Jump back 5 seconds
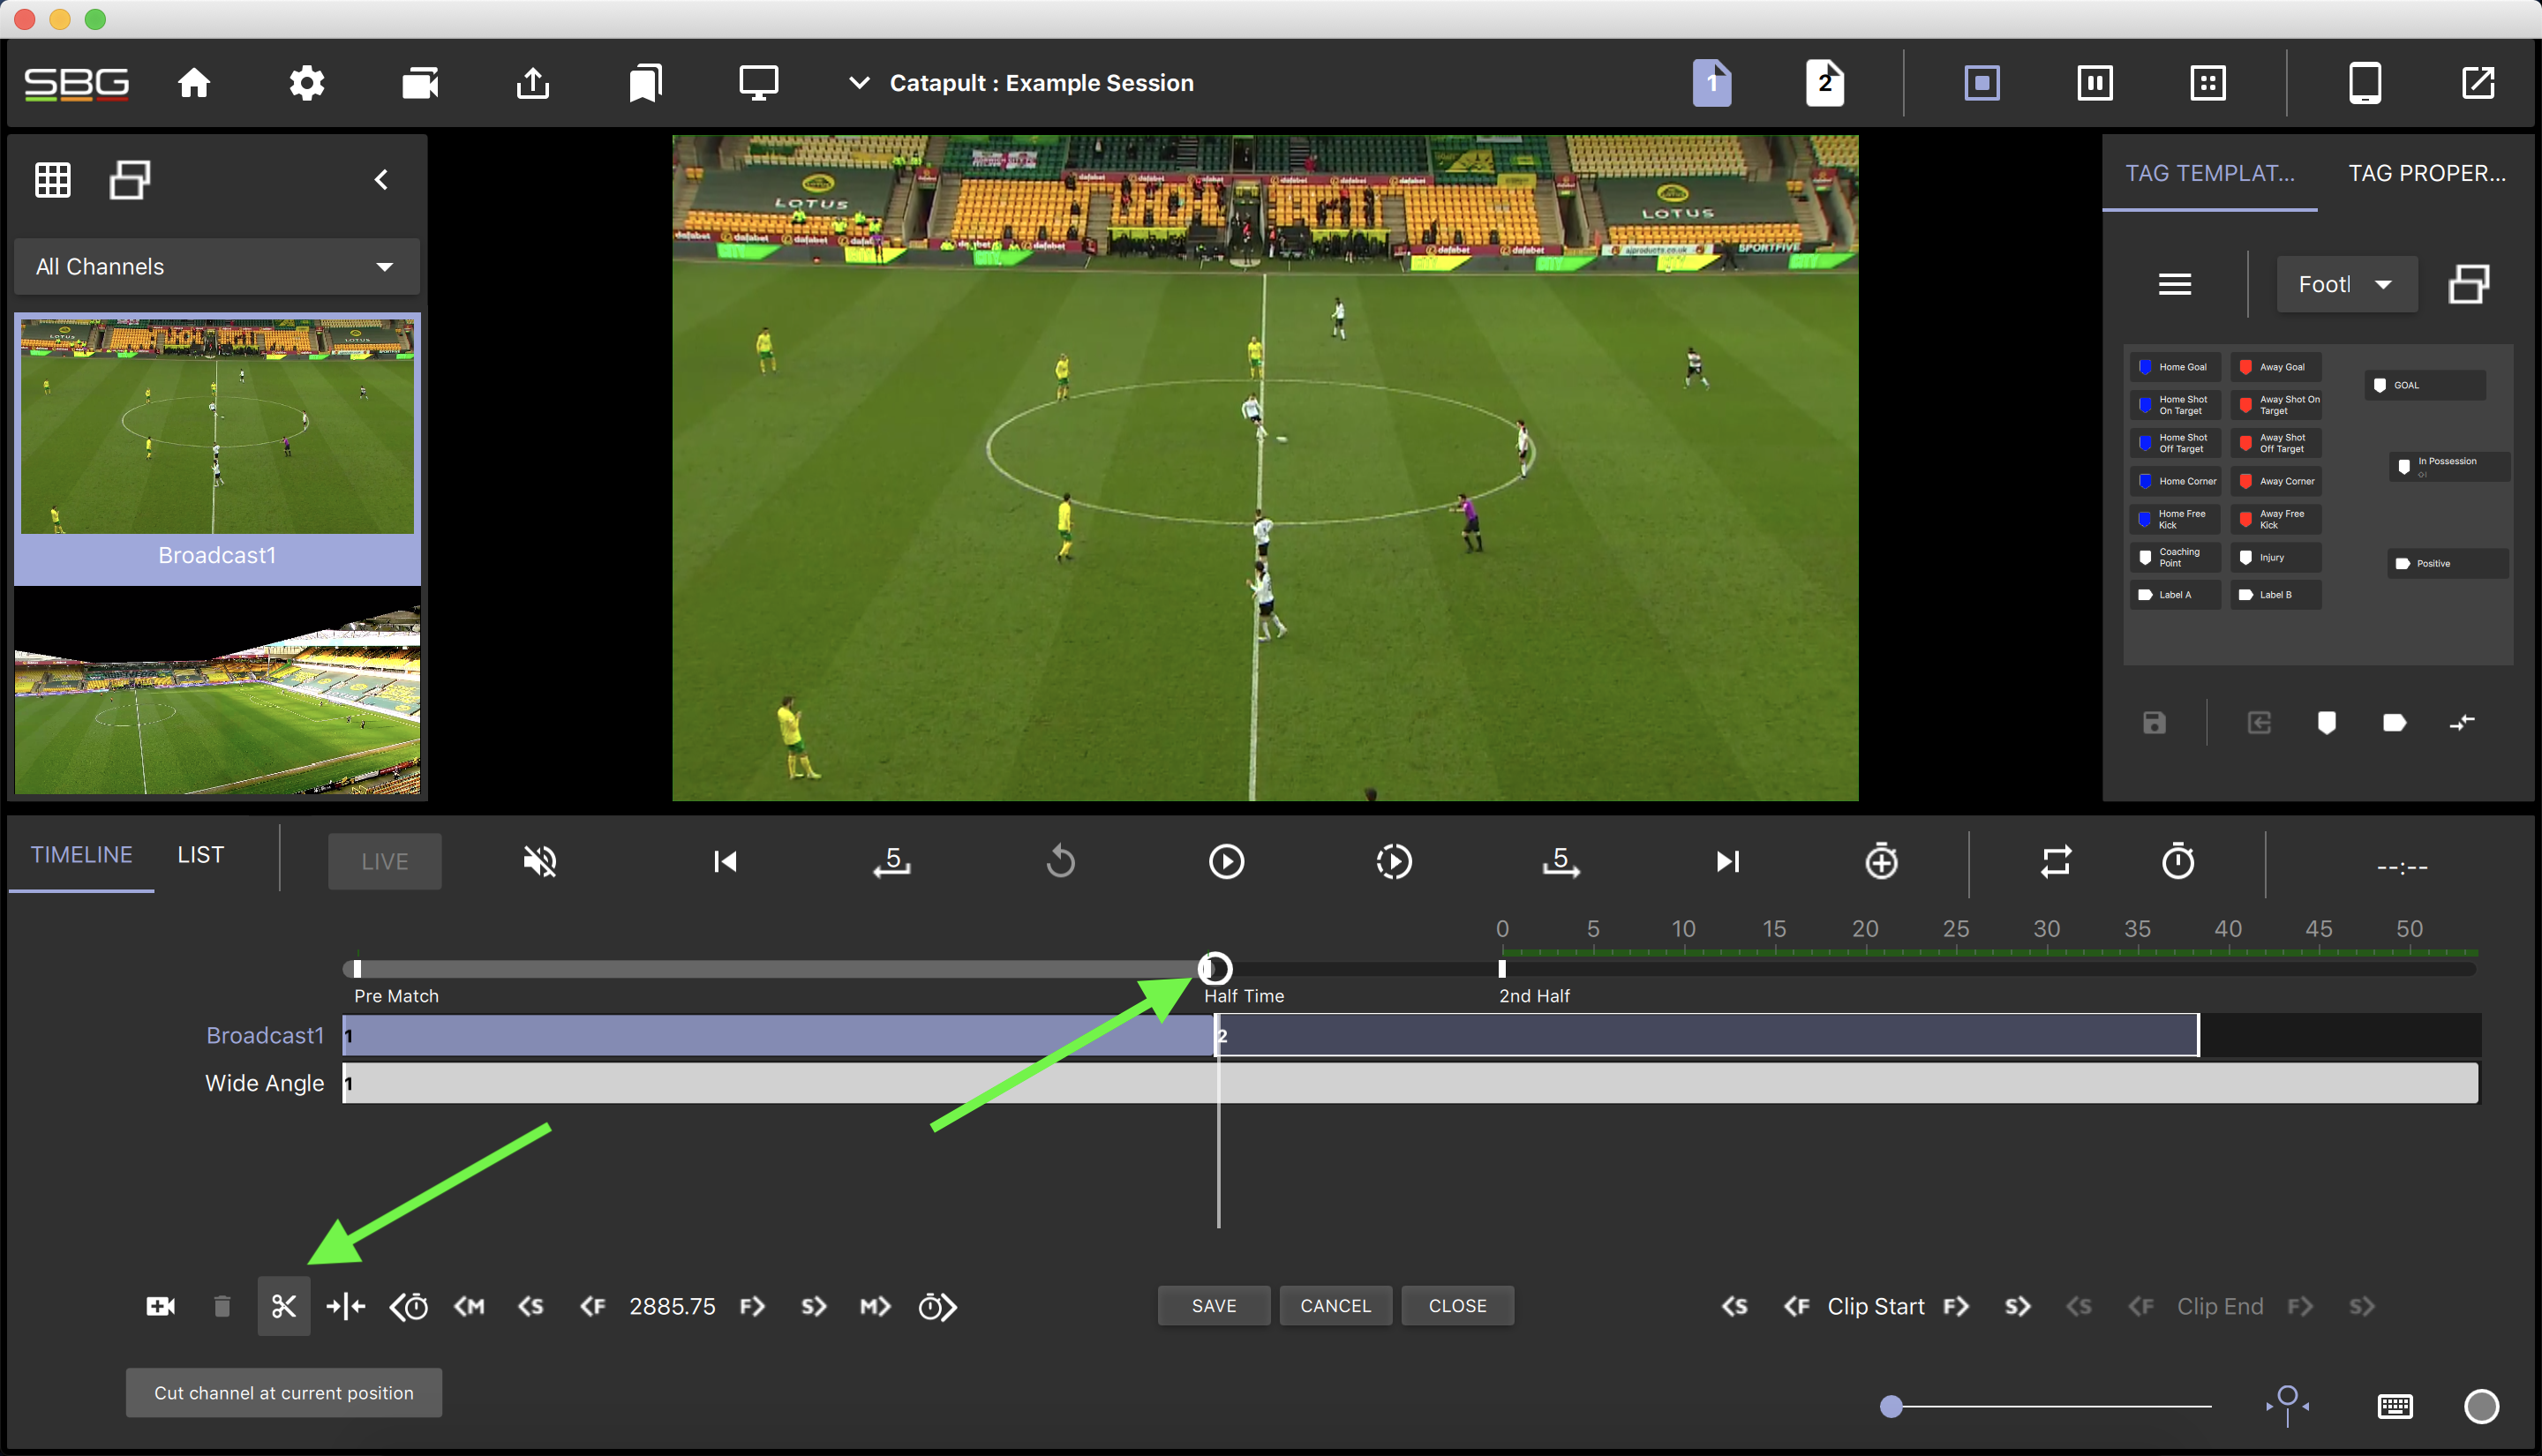 (x=892, y=861)
